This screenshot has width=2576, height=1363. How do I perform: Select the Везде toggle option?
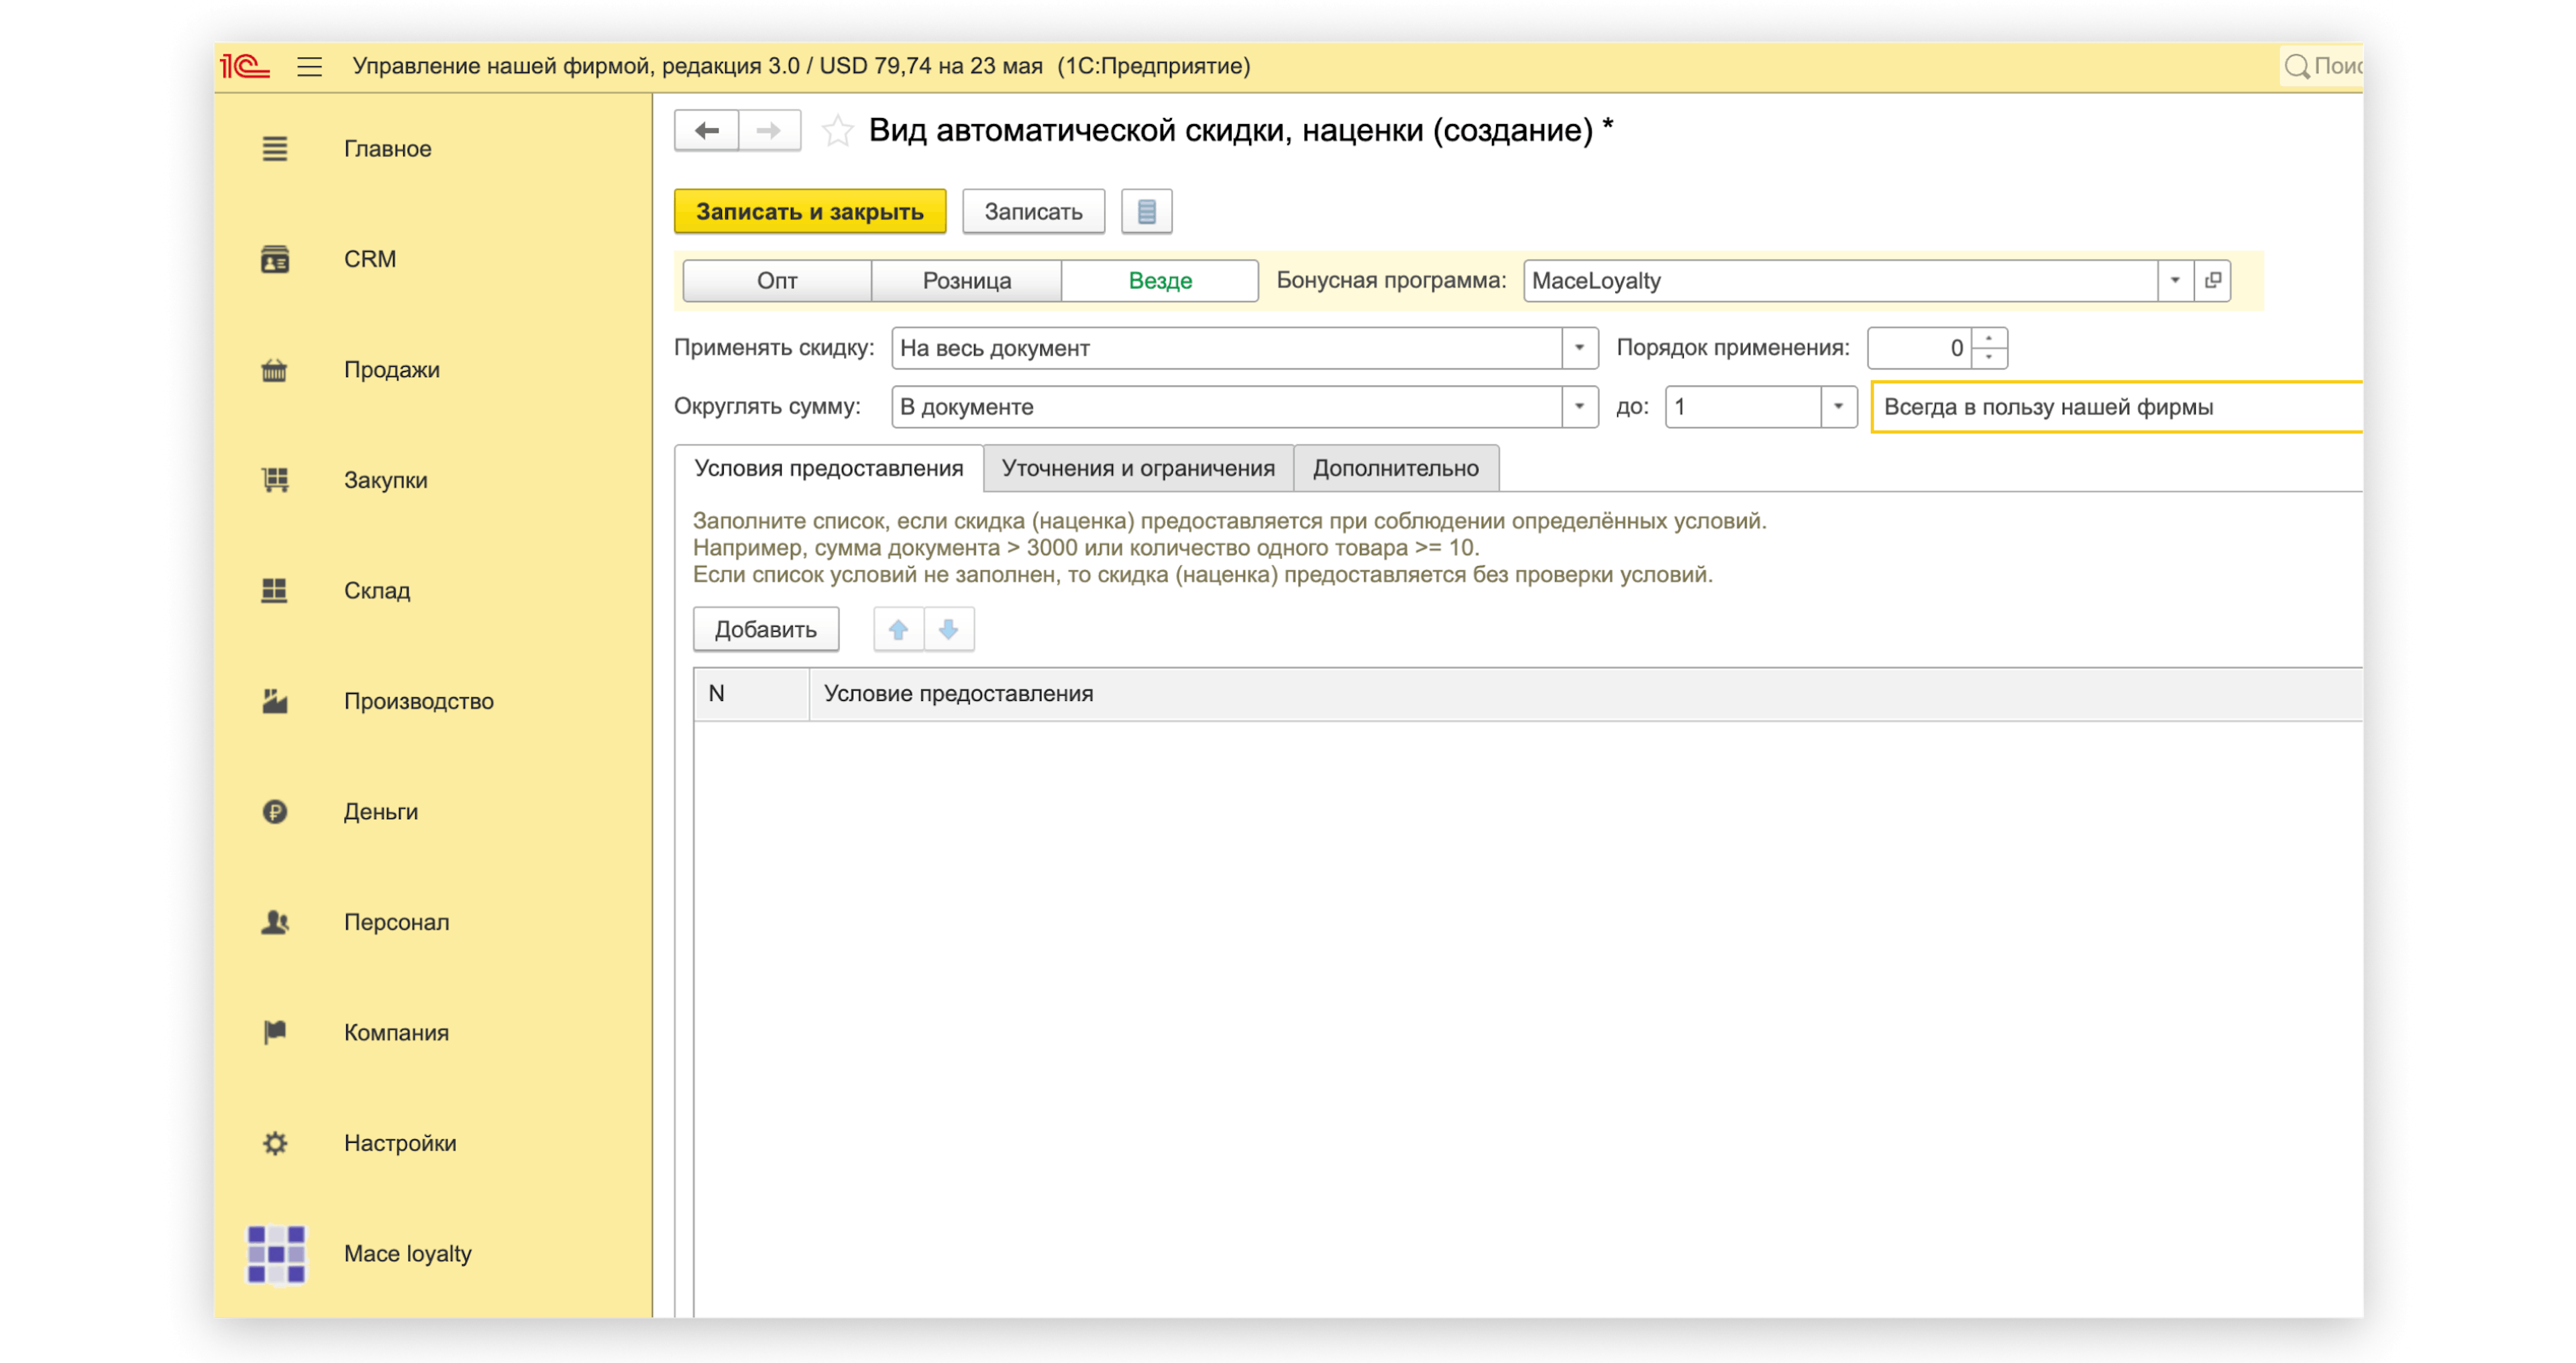[x=1160, y=281]
